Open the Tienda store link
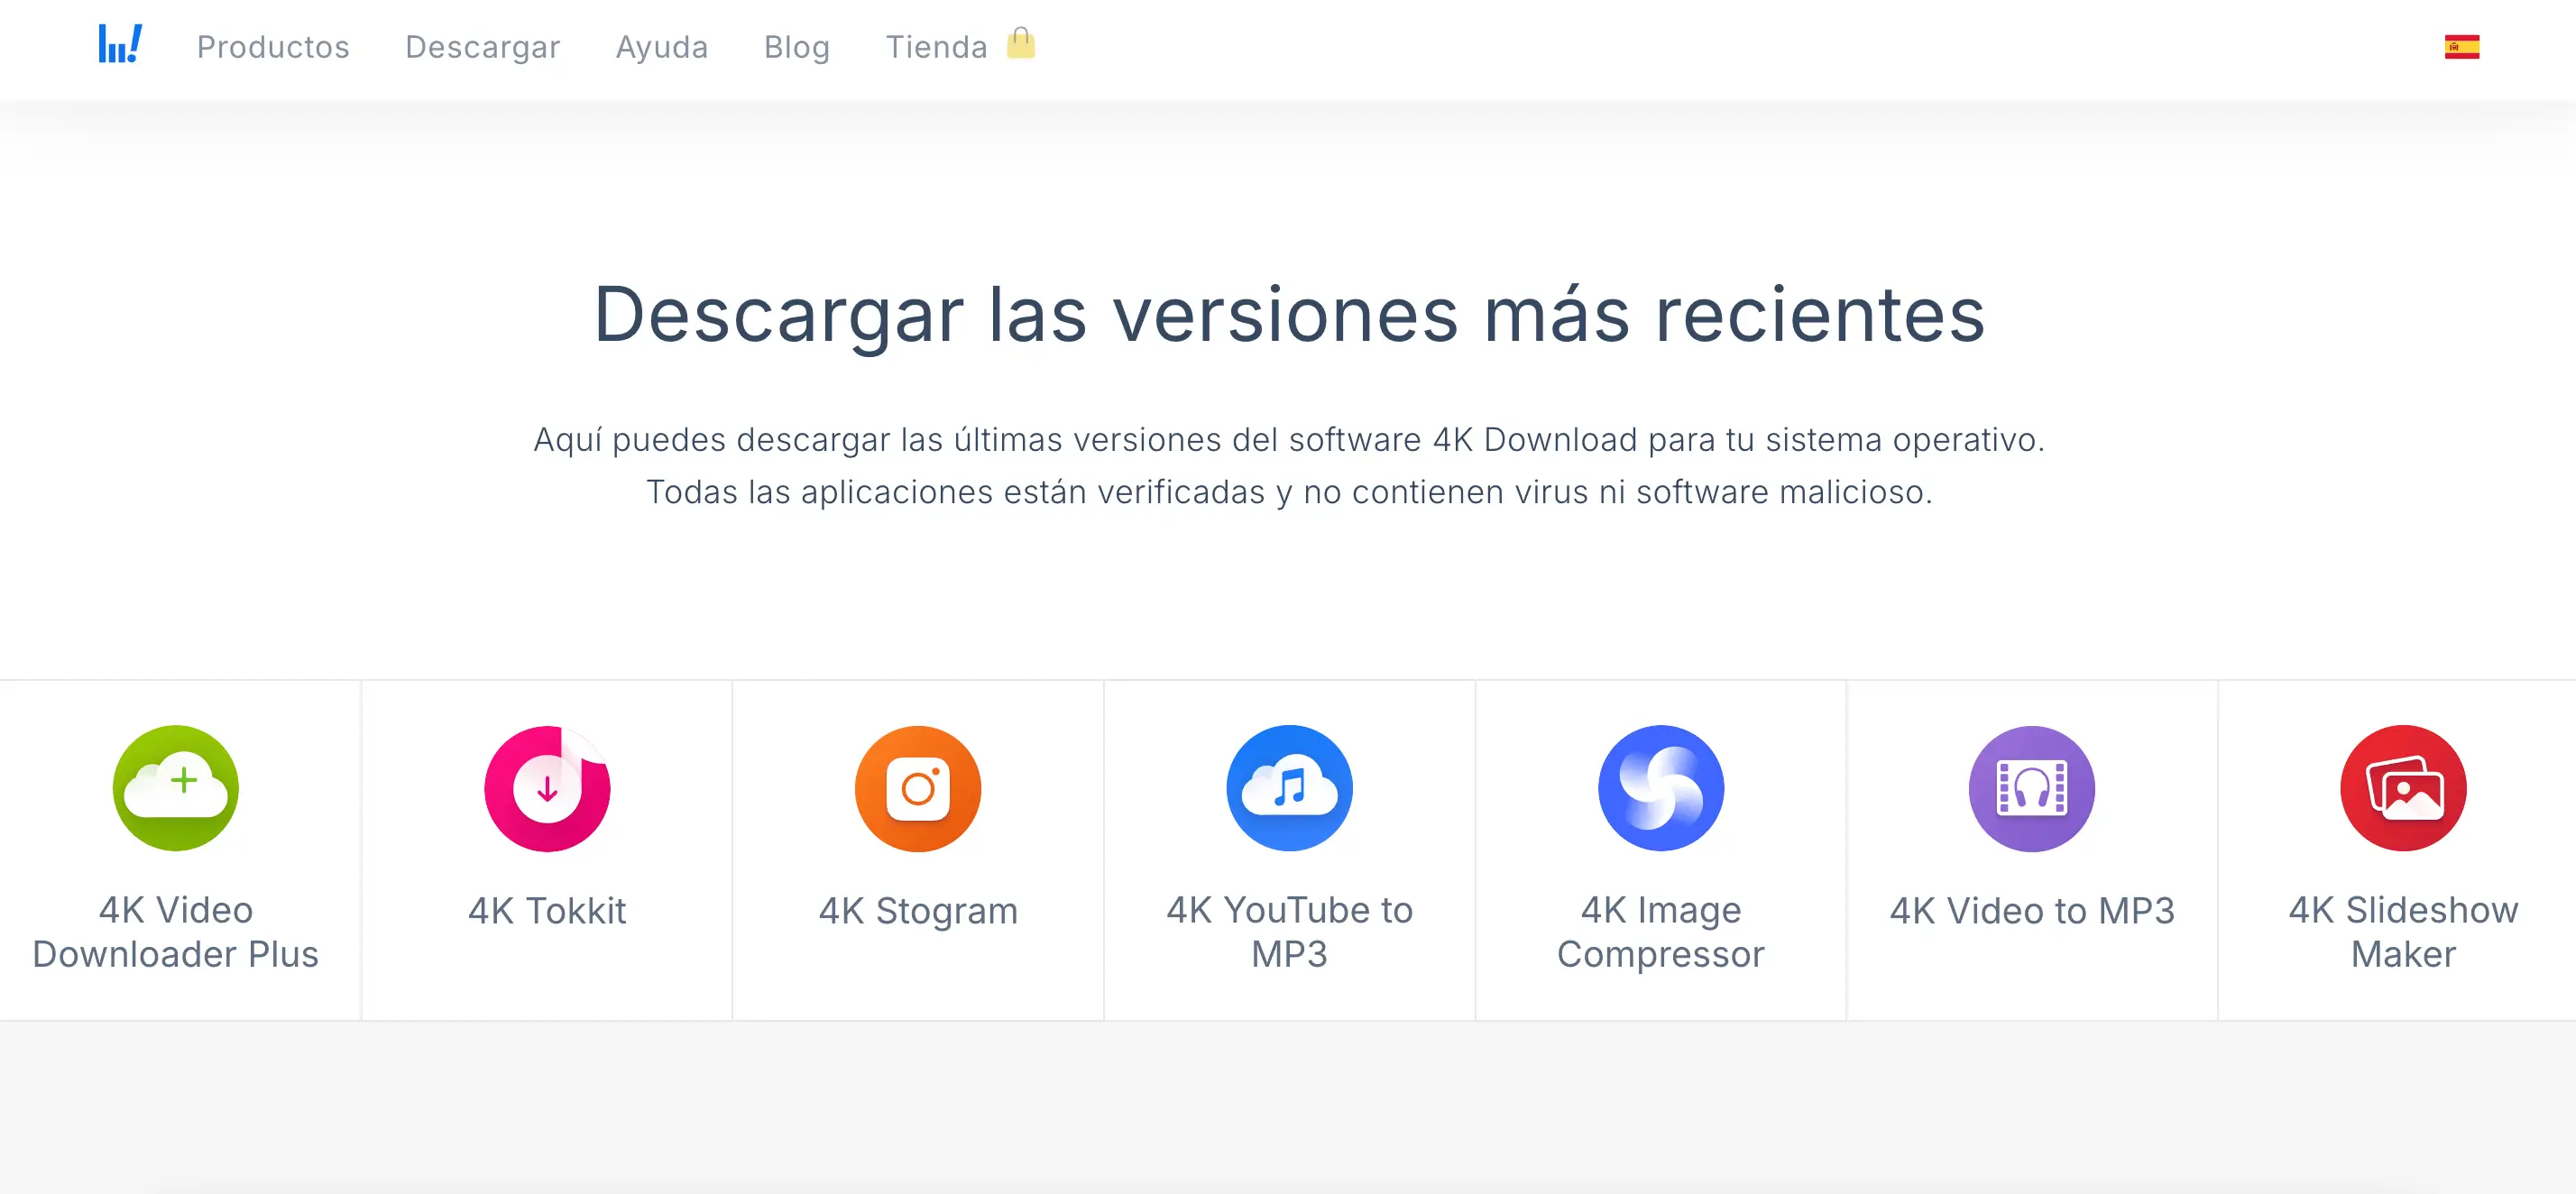This screenshot has height=1194, width=2576. point(936,47)
